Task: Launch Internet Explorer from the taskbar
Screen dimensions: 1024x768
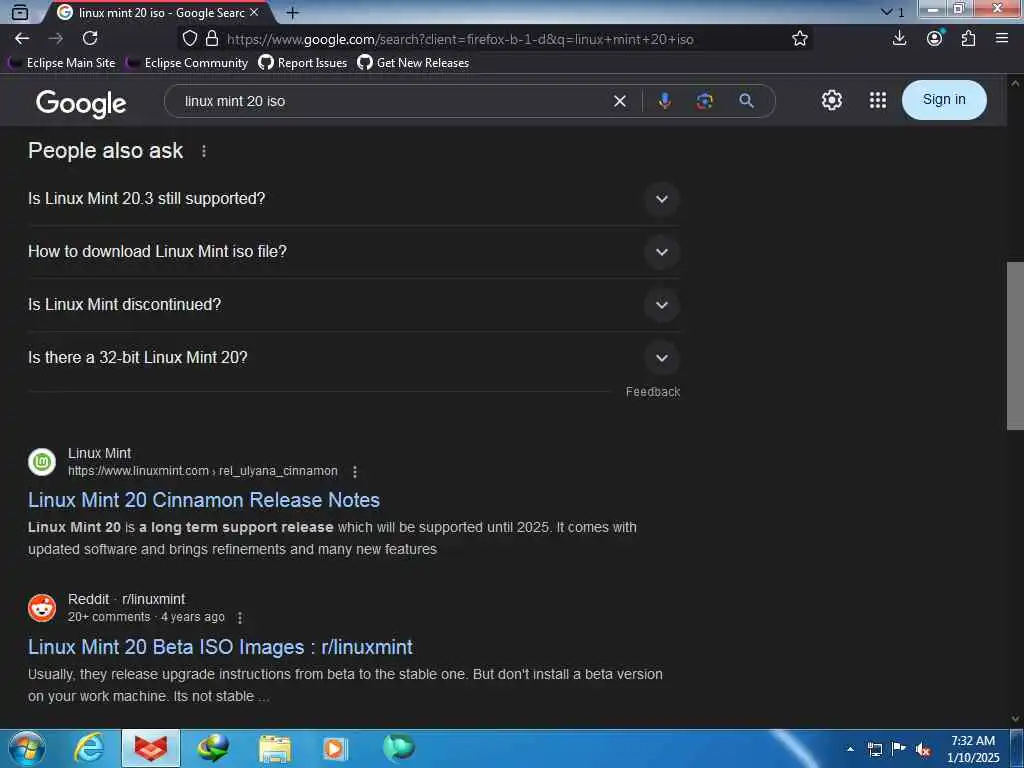Action: tap(88, 748)
